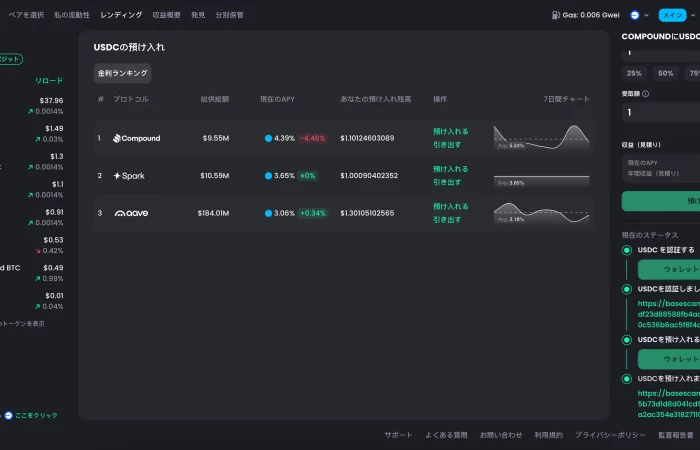700x450 pixels.
Task: Click Aave total supply $184.01M
Action: [213, 213]
